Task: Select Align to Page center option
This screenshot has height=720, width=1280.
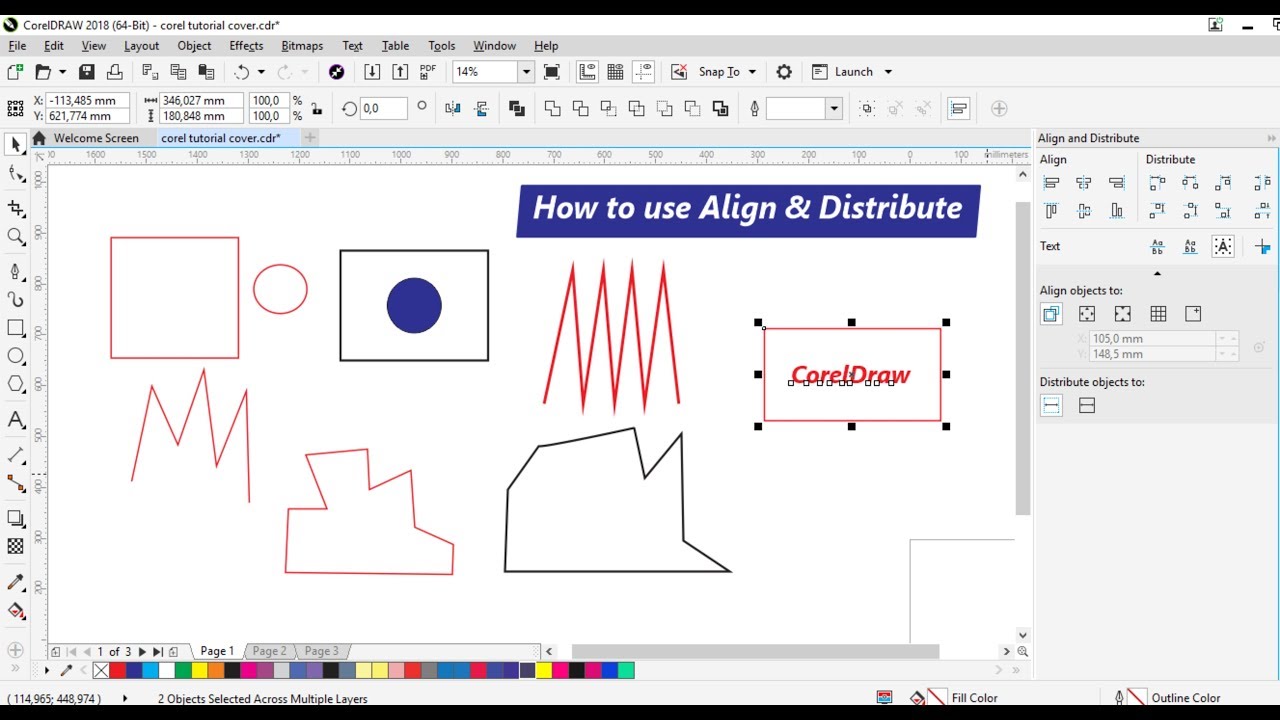Action: [1122, 314]
